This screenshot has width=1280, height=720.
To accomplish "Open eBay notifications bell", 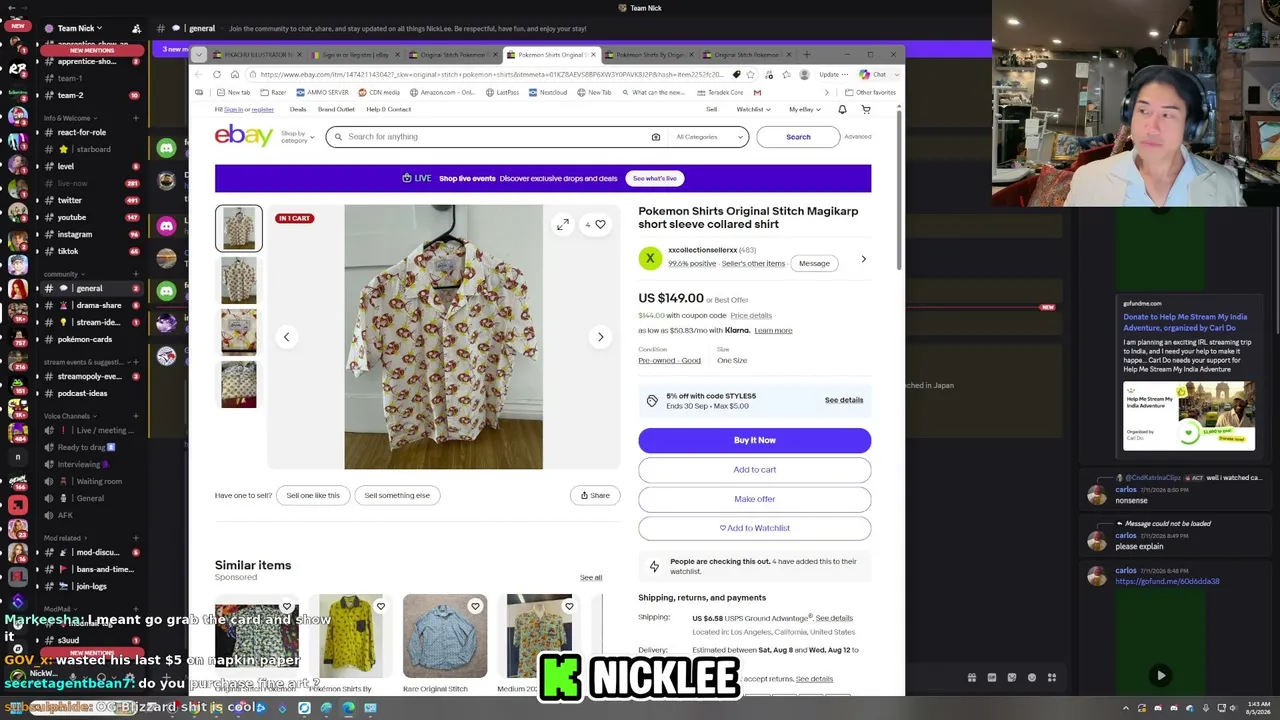I will [842, 109].
